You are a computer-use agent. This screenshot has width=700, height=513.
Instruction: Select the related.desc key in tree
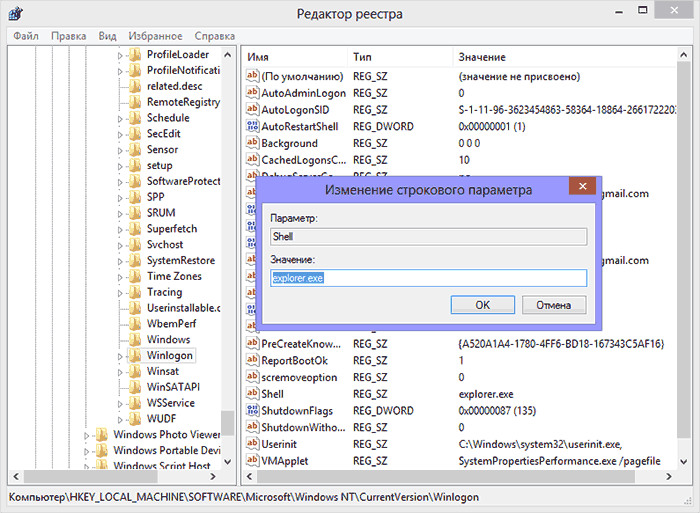pos(175,86)
